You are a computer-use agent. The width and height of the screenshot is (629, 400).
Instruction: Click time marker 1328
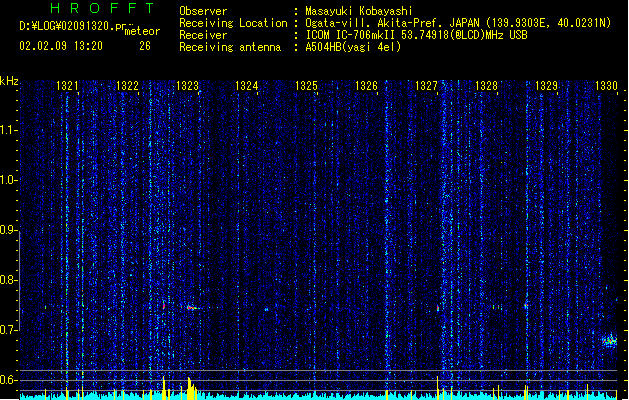click(x=486, y=86)
